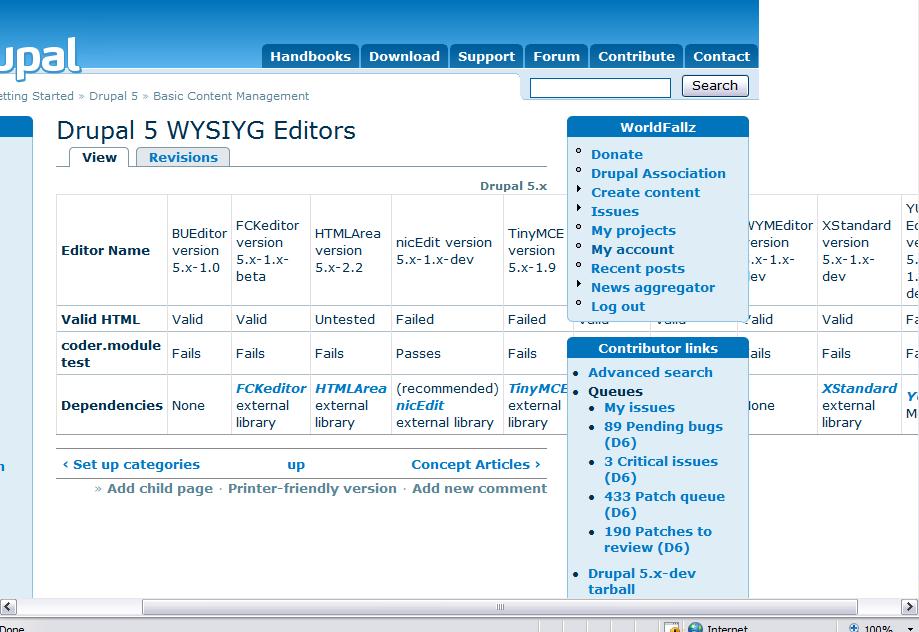Click the Internet zone globe icon
Screen dimensions: 919x632
695,628
